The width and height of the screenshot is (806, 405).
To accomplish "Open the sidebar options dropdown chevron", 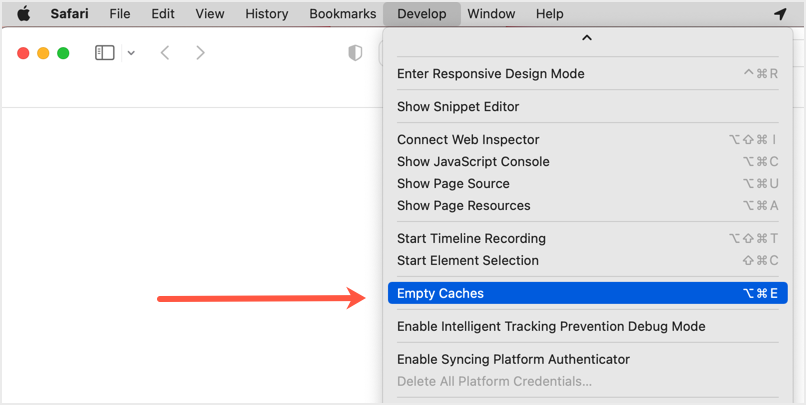I will [131, 53].
